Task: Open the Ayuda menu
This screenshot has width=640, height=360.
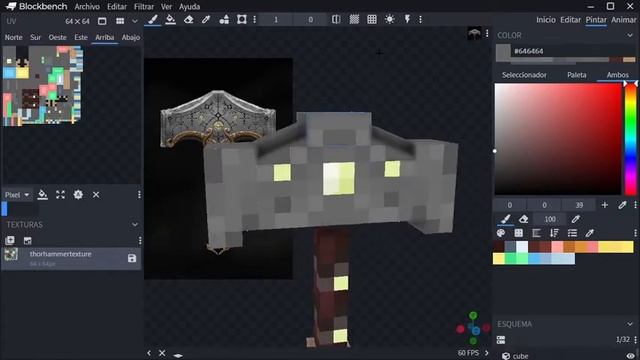Action: [x=189, y=7]
